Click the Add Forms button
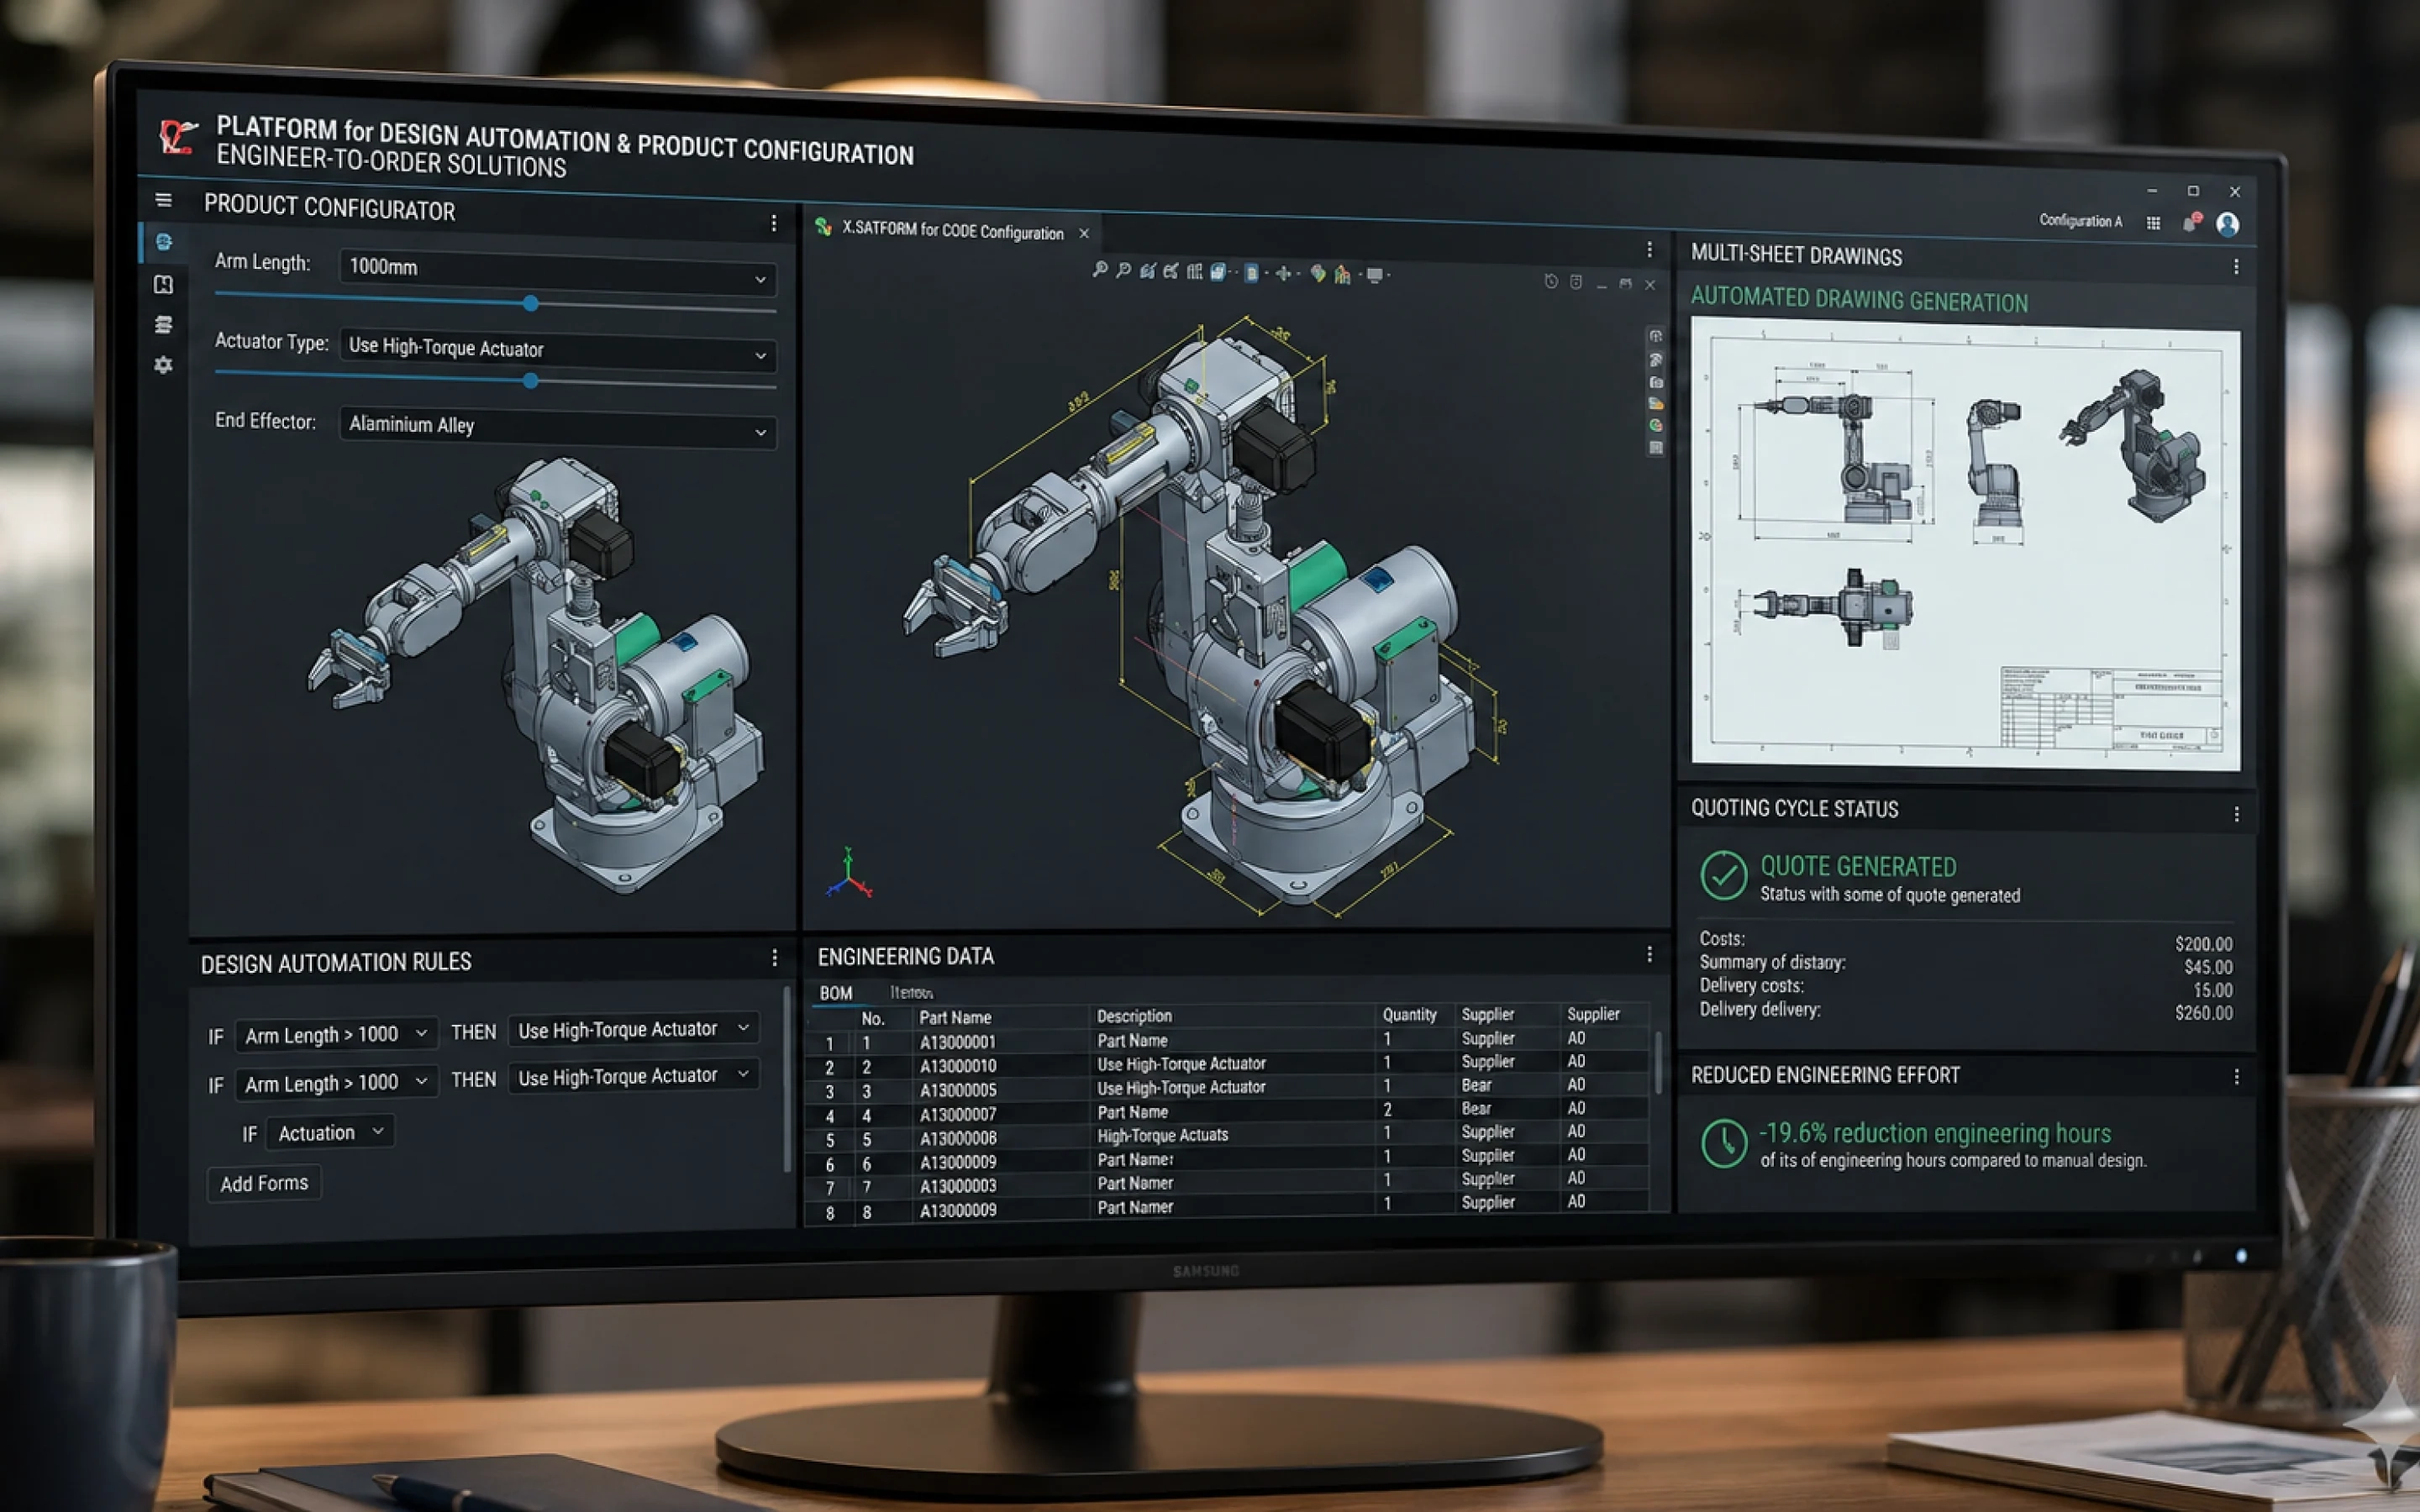 point(264,1184)
